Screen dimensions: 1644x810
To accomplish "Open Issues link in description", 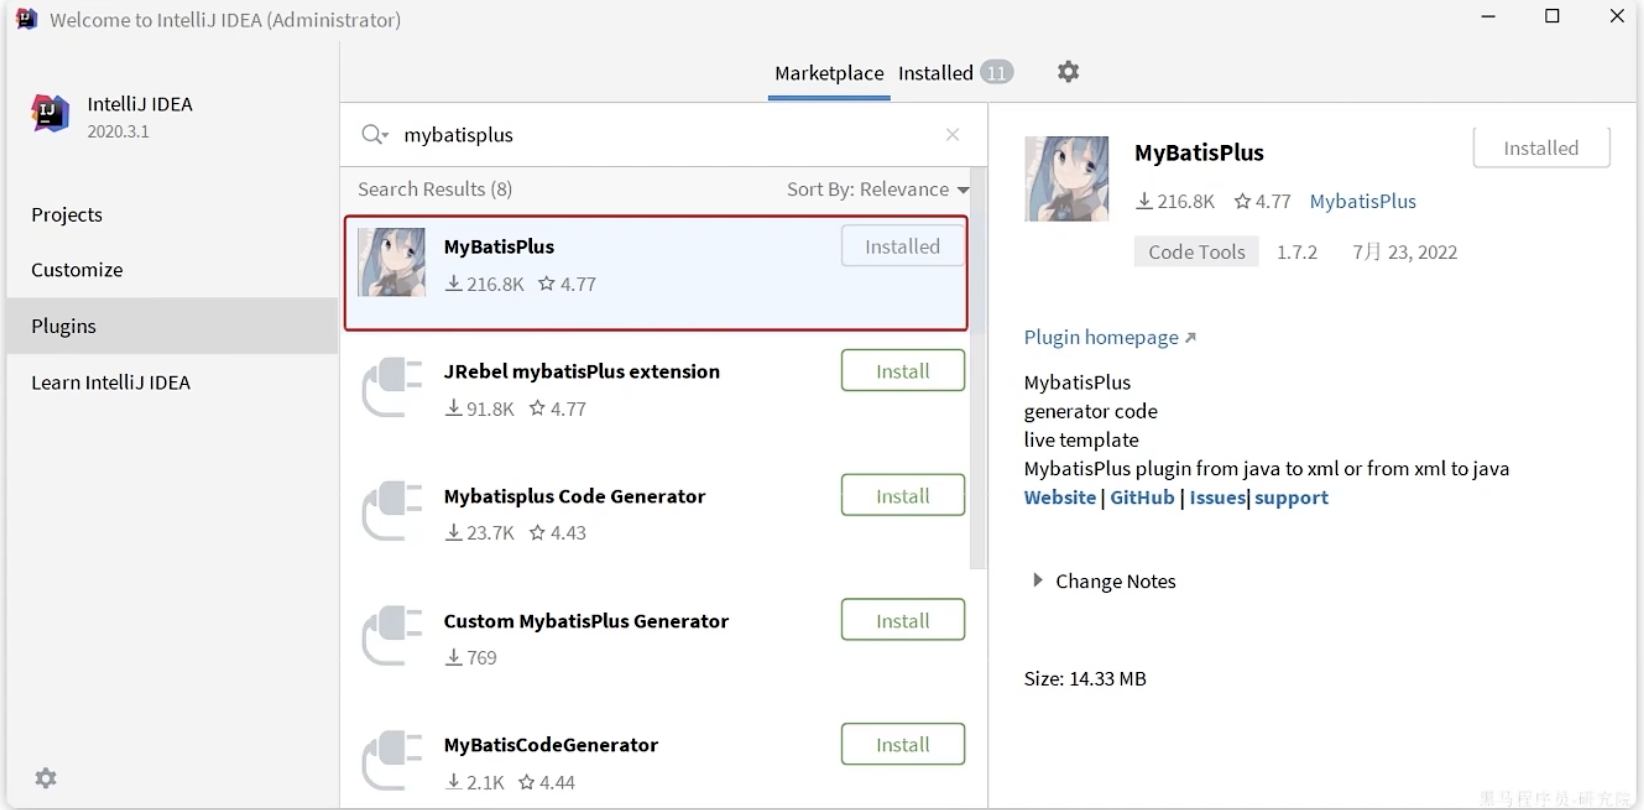I will pyautogui.click(x=1217, y=497).
